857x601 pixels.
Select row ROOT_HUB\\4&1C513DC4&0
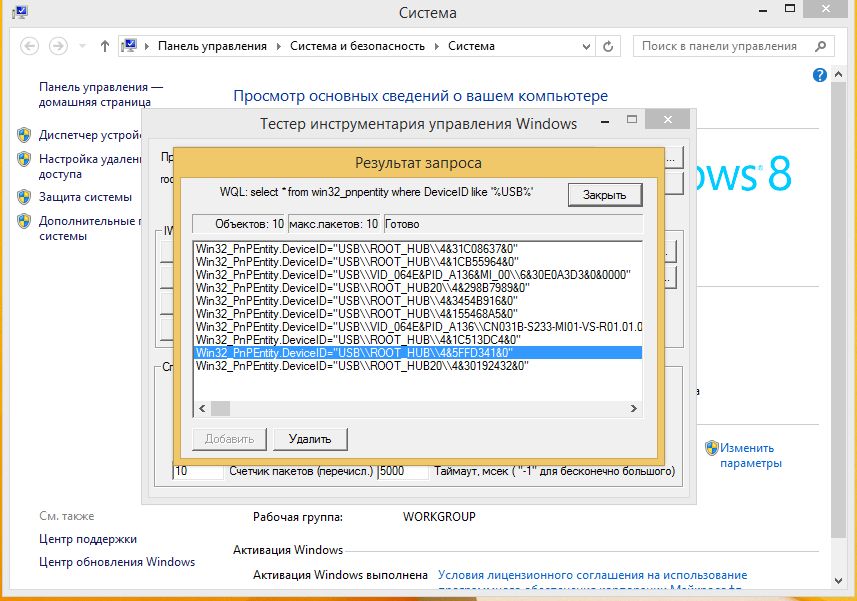(418, 340)
